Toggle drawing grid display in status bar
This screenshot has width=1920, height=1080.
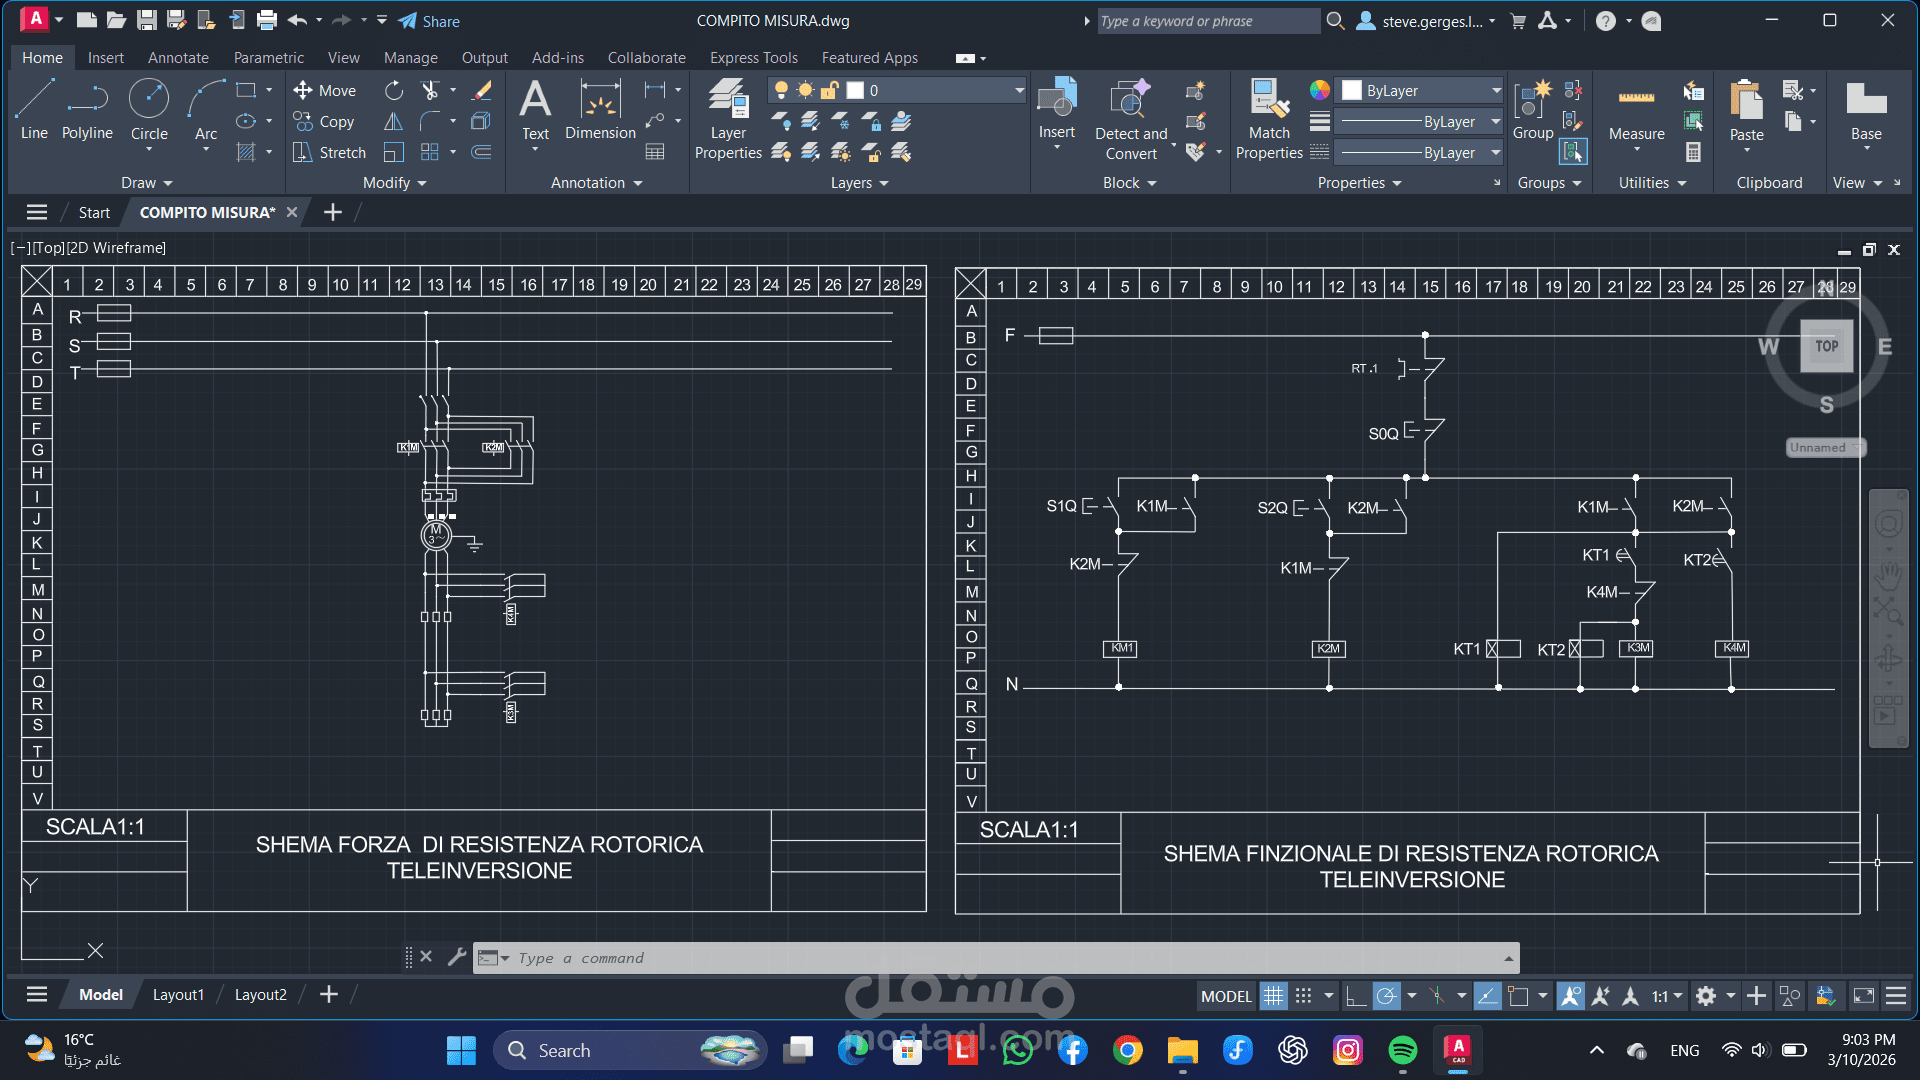point(1273,996)
